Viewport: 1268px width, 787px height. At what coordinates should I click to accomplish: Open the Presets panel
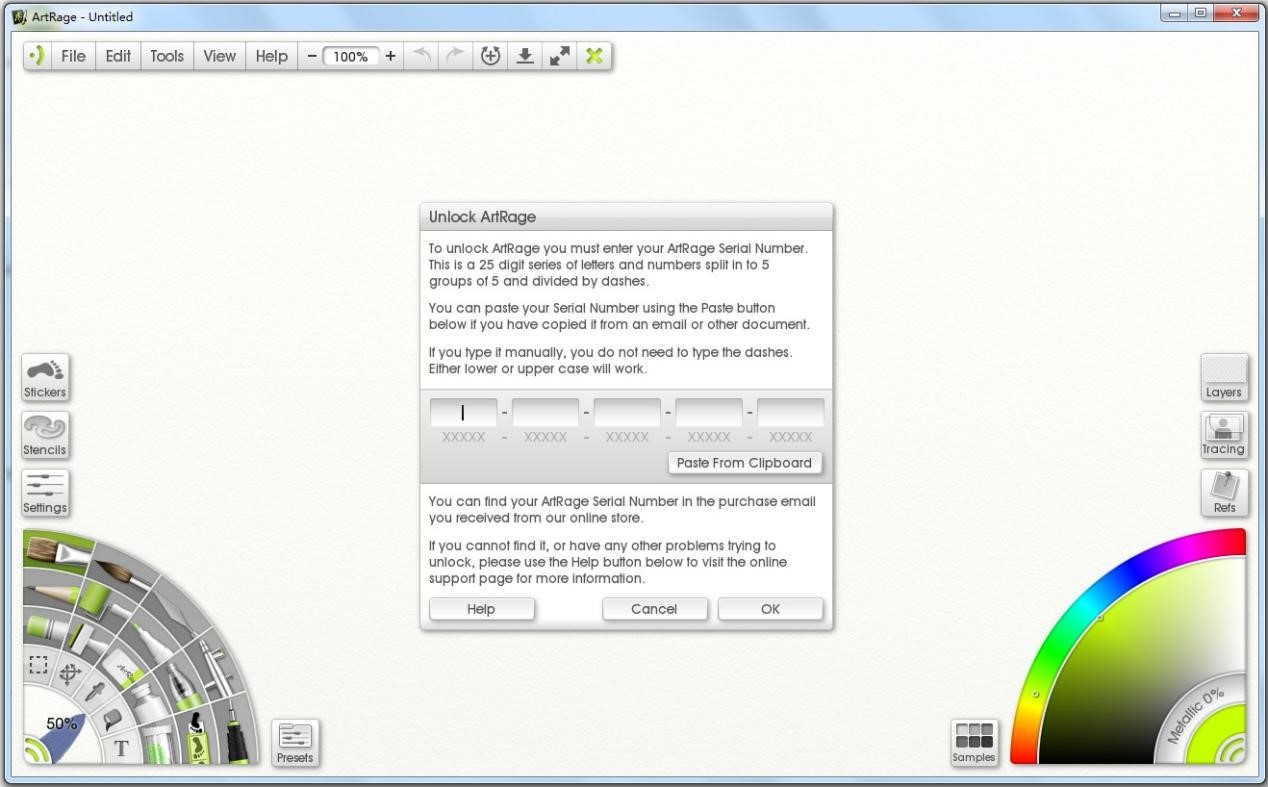point(295,743)
